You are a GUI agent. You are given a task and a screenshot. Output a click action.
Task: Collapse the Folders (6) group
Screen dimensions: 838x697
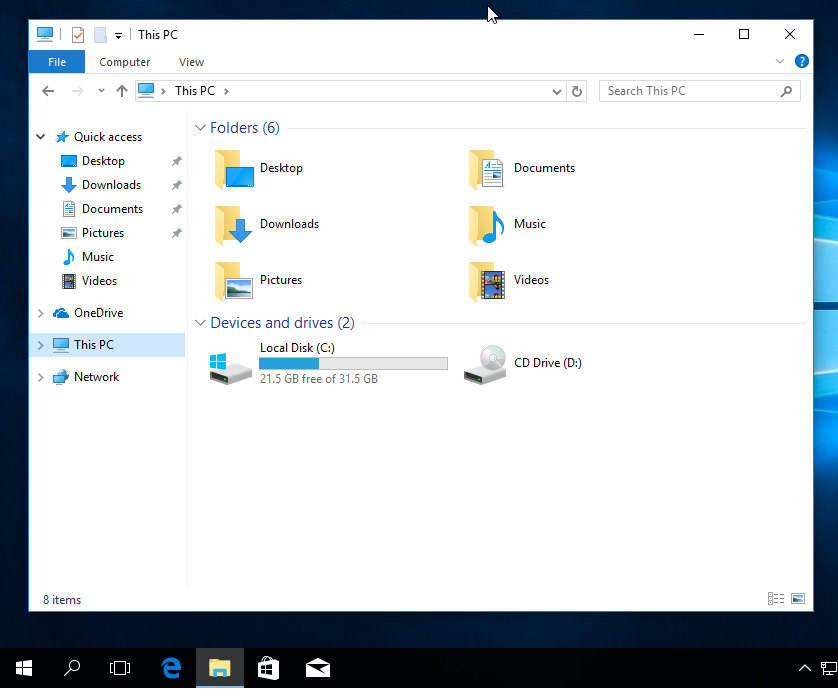click(201, 128)
